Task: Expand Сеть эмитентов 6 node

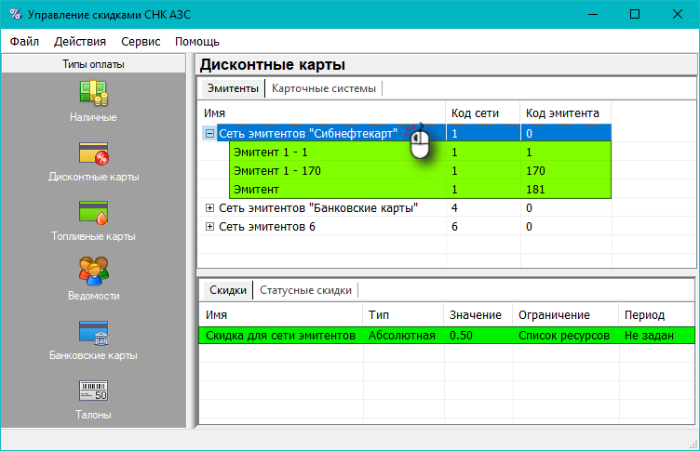Action: click(x=209, y=227)
